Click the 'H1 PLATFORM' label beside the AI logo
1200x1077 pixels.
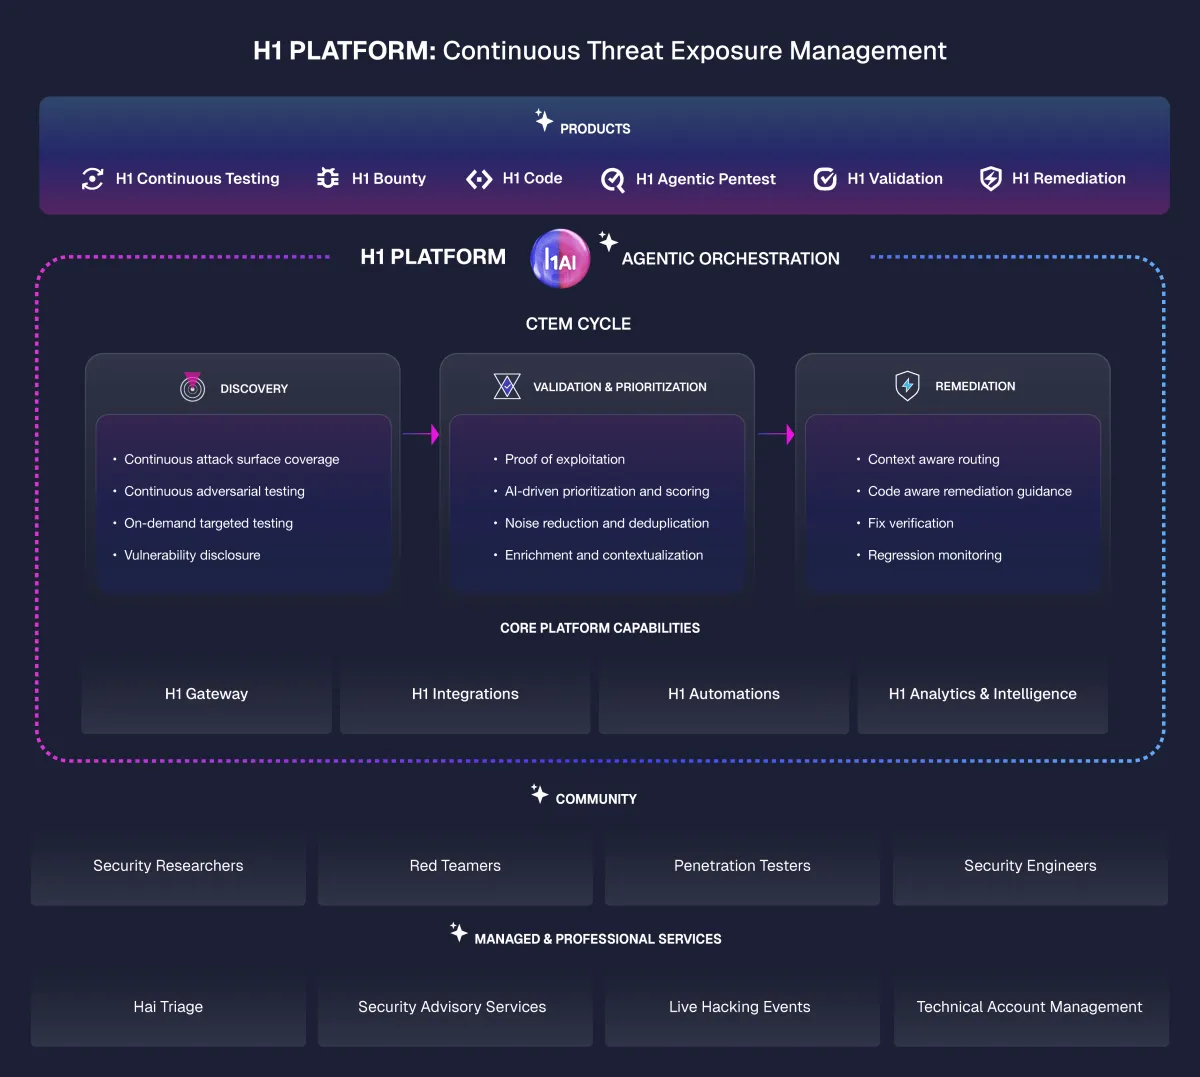433,257
